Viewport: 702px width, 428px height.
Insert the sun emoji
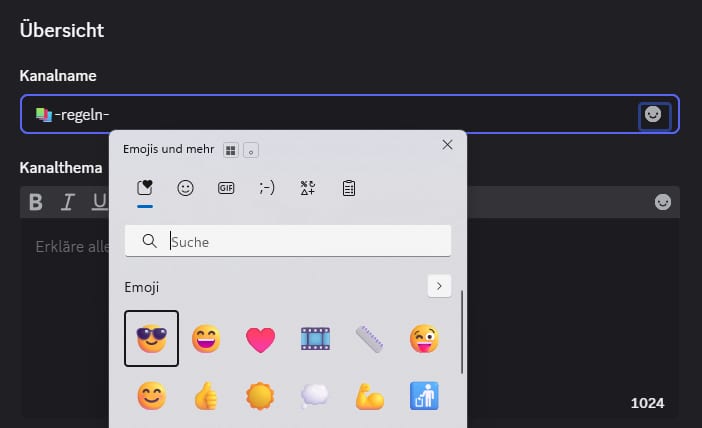[x=260, y=396]
